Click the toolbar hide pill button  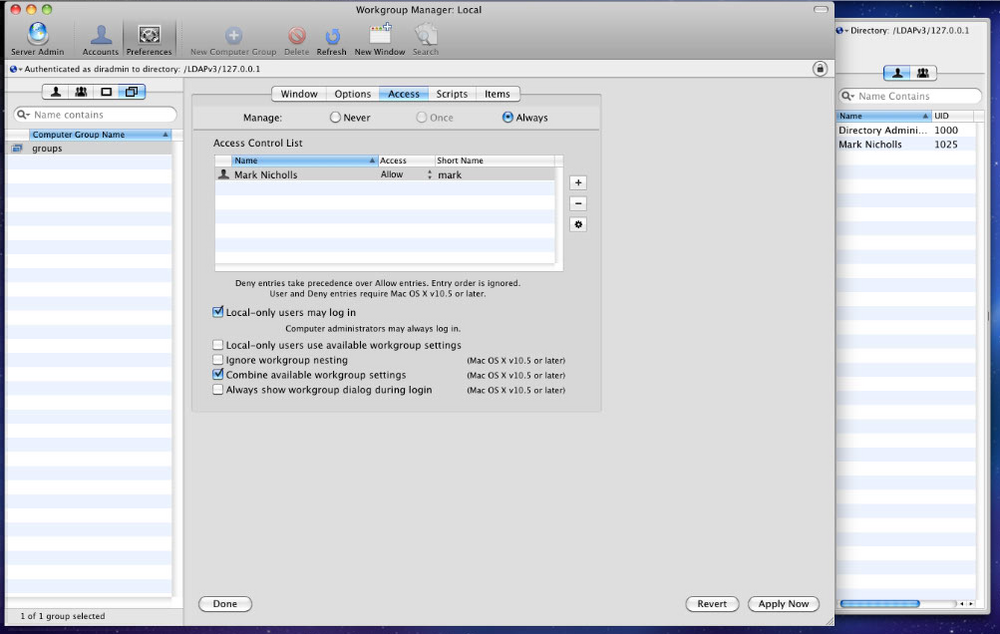click(821, 10)
